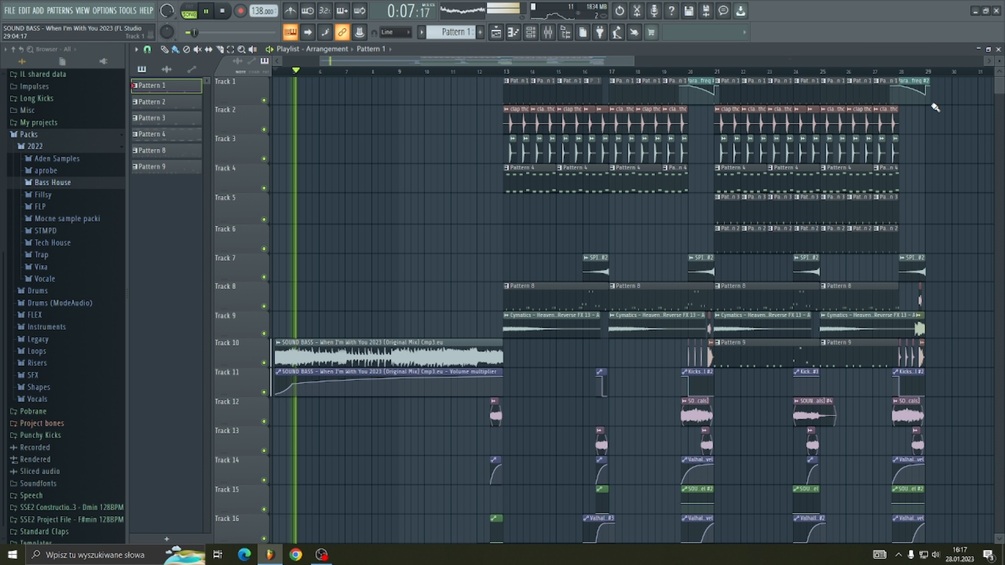The width and height of the screenshot is (1005, 565).
Task: Open audio editor scissors icon
Action: pos(636,11)
